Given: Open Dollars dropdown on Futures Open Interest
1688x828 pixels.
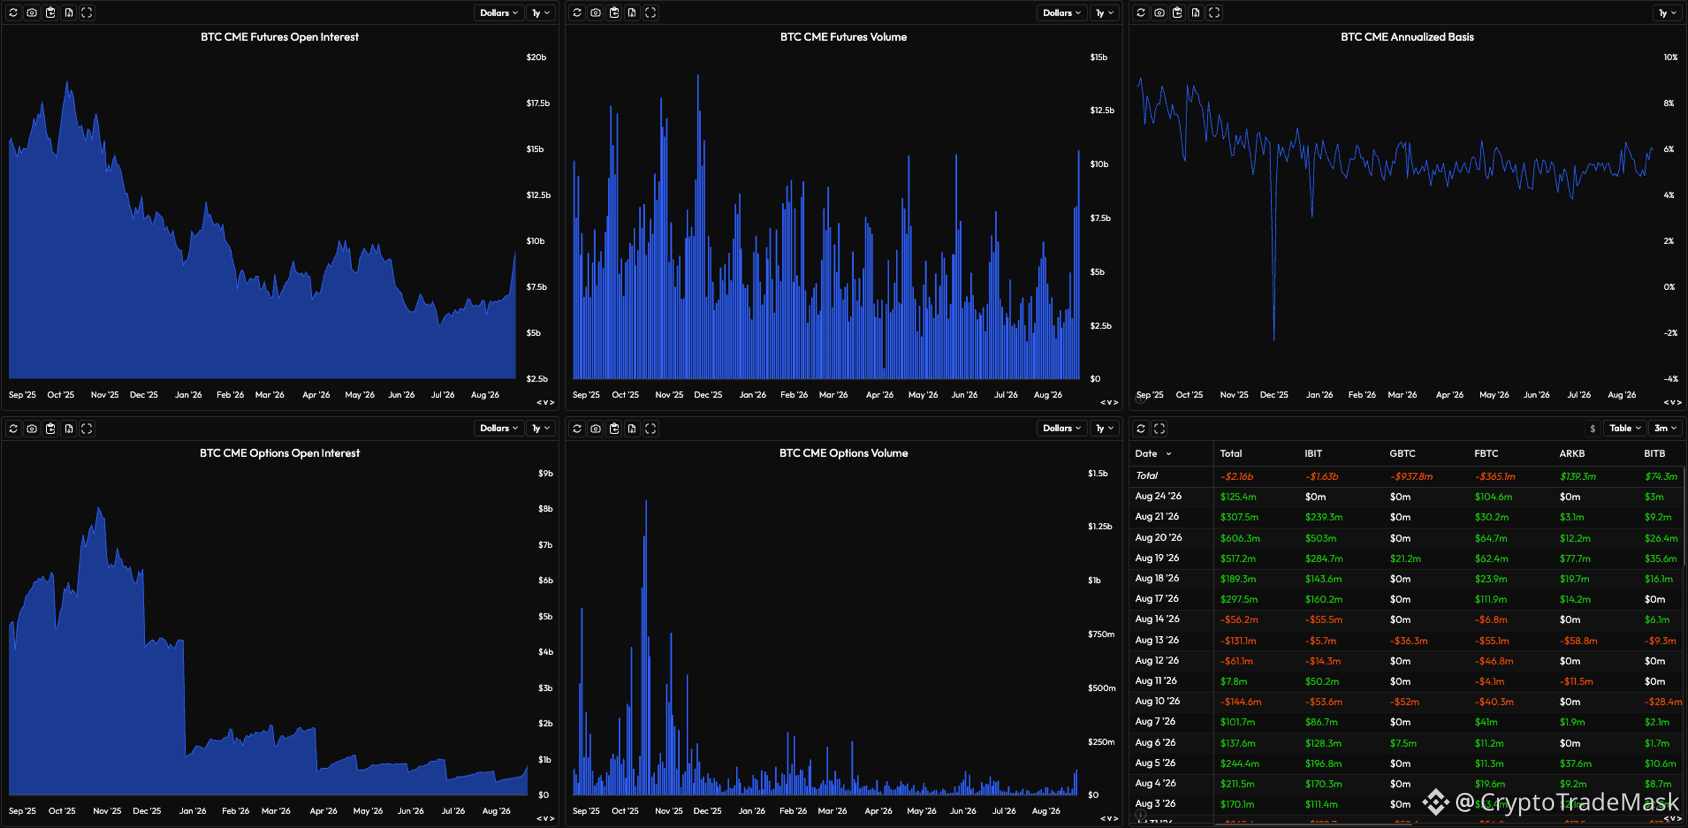Looking at the screenshot, I should point(498,13).
